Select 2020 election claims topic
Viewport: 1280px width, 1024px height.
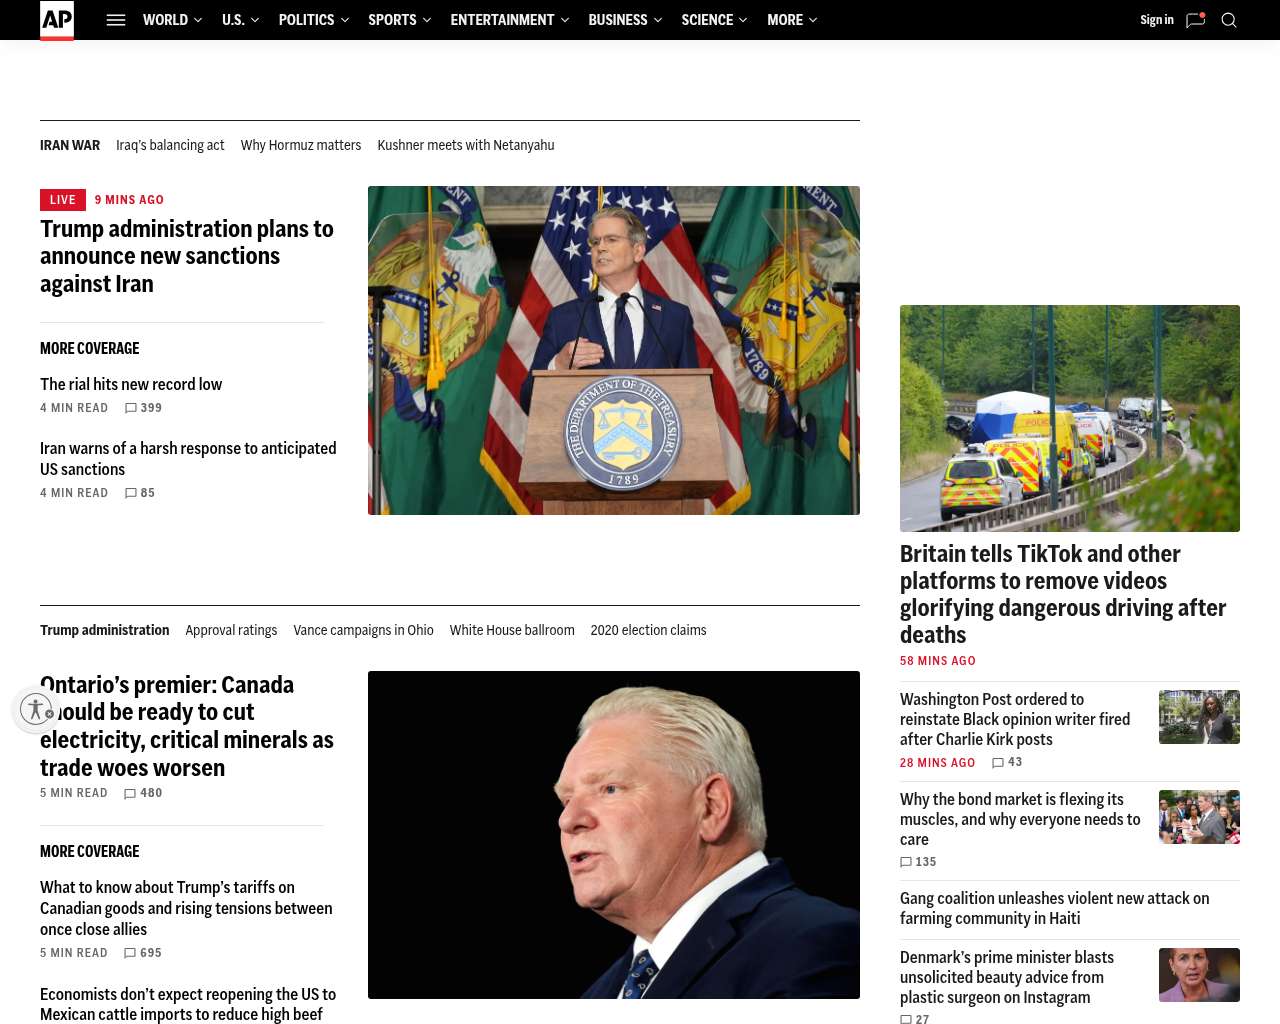[648, 630]
